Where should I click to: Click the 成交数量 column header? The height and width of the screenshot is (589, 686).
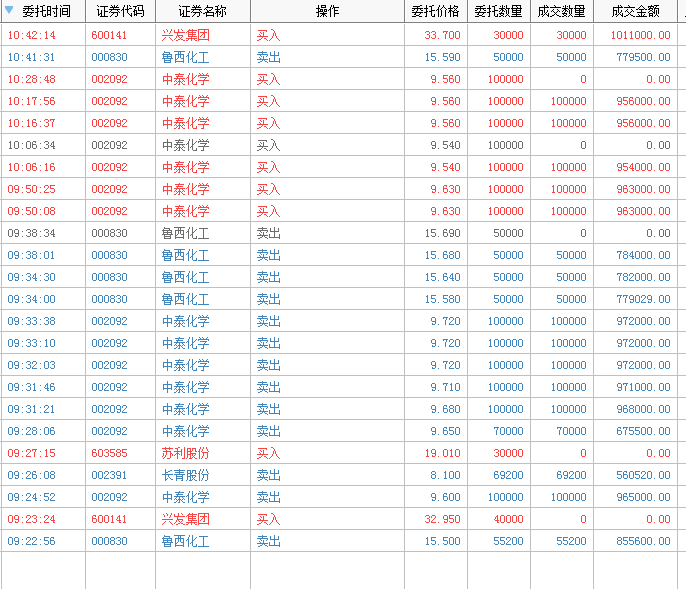[x=561, y=11]
